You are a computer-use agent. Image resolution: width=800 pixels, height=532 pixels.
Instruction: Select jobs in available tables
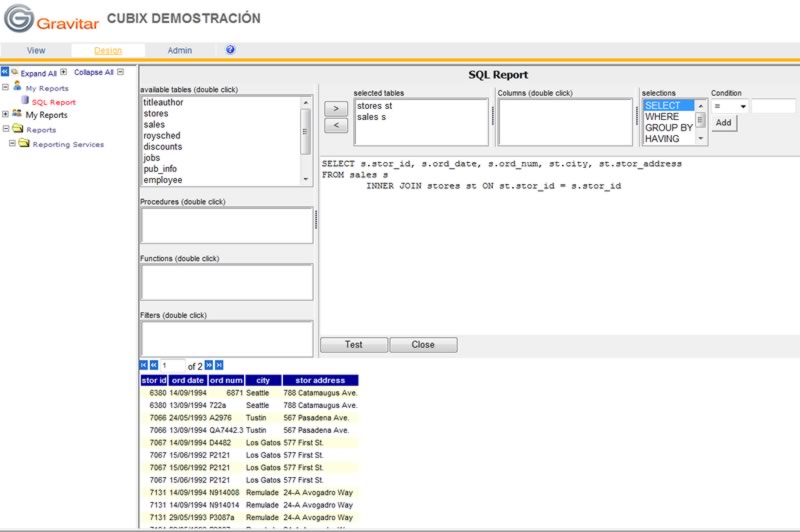pos(222,158)
